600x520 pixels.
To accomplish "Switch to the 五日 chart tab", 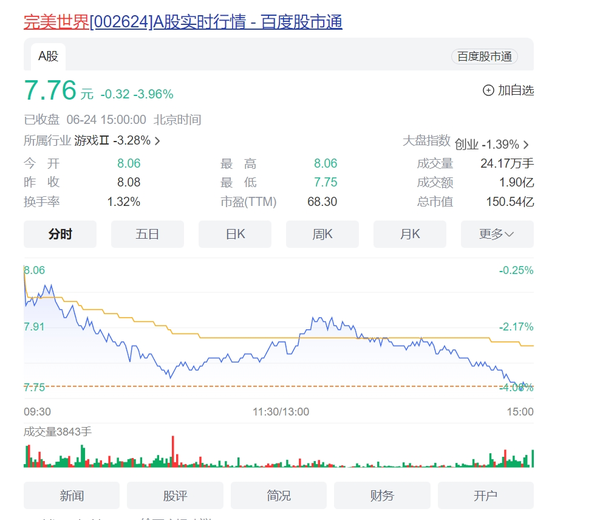I will click(x=147, y=234).
